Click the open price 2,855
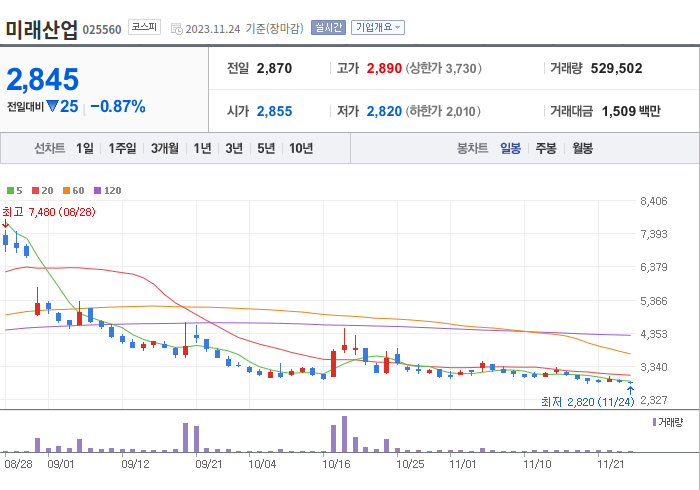 pyautogui.click(x=274, y=111)
